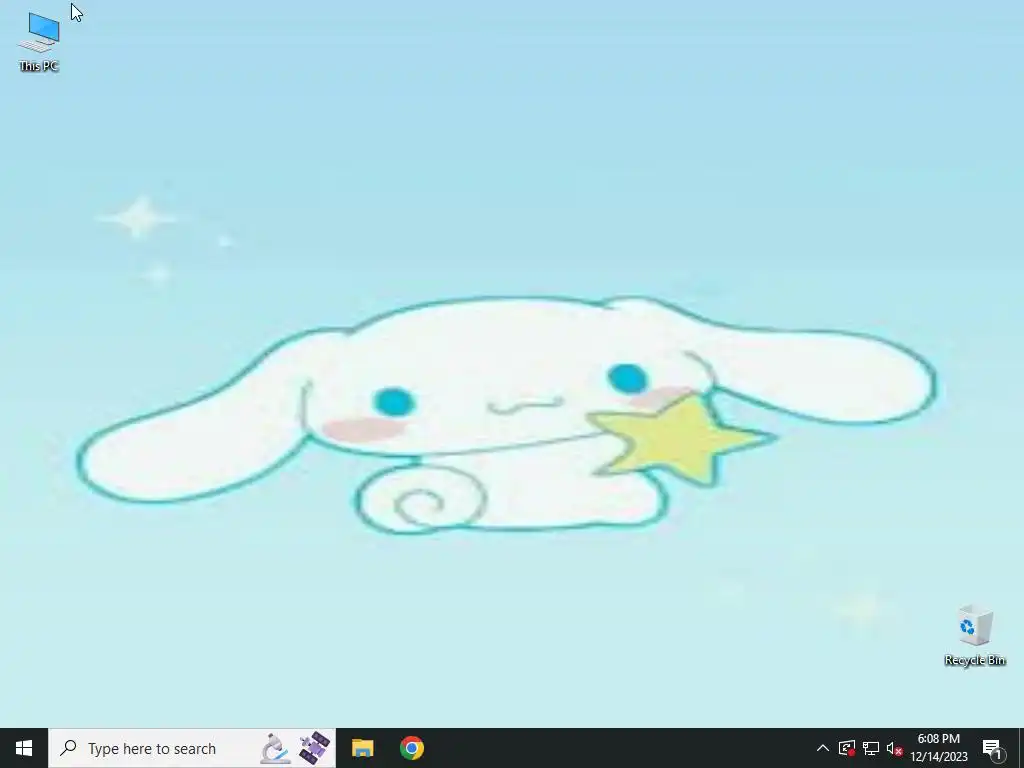1024x768 pixels.
Task: Open the clock showing 6:08 PM
Action: click(x=939, y=748)
